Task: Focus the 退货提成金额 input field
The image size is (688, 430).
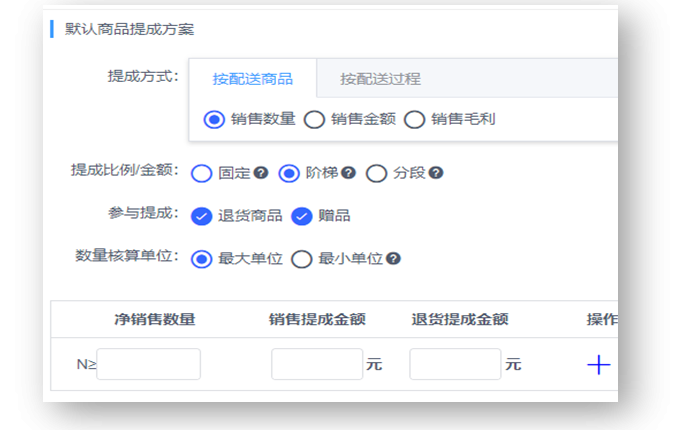Action: 455,364
